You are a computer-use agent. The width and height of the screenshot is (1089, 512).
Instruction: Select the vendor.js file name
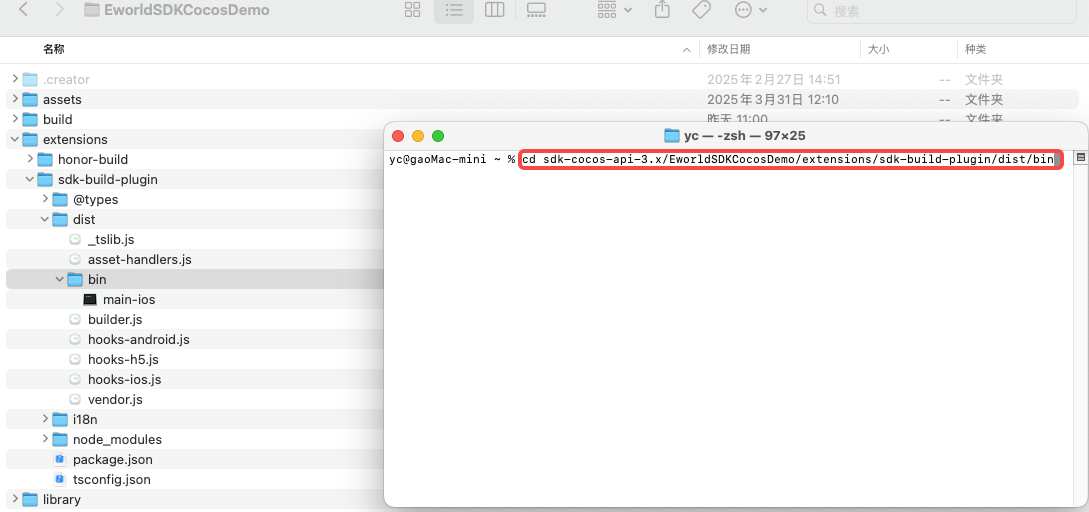tap(115, 399)
